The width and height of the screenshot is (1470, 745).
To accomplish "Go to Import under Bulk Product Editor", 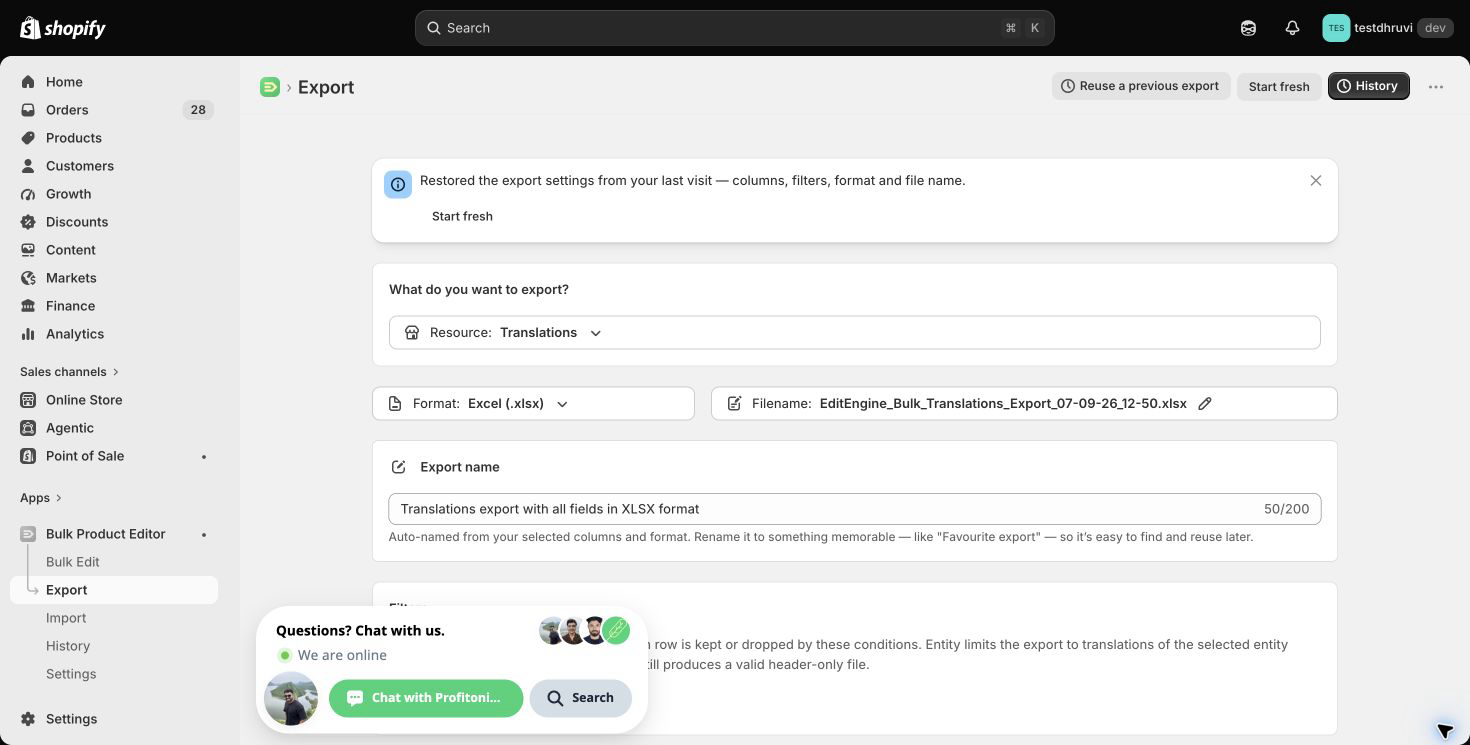I will pos(66,618).
